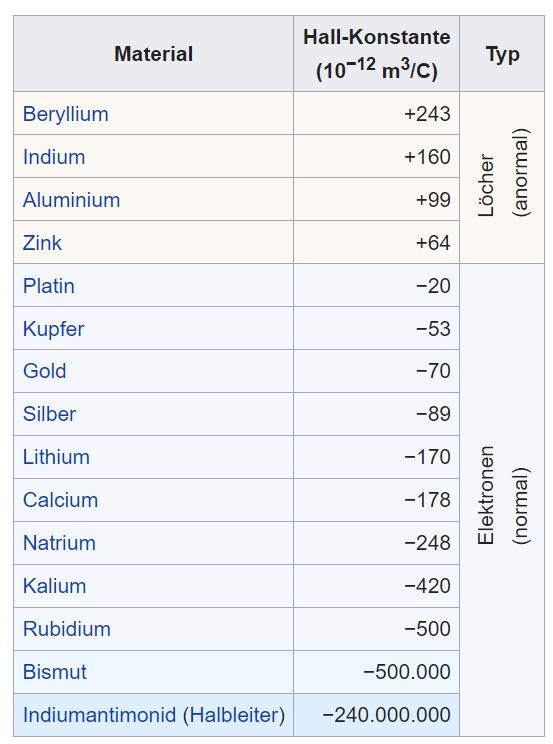Follow the Silber link

(x=49, y=414)
